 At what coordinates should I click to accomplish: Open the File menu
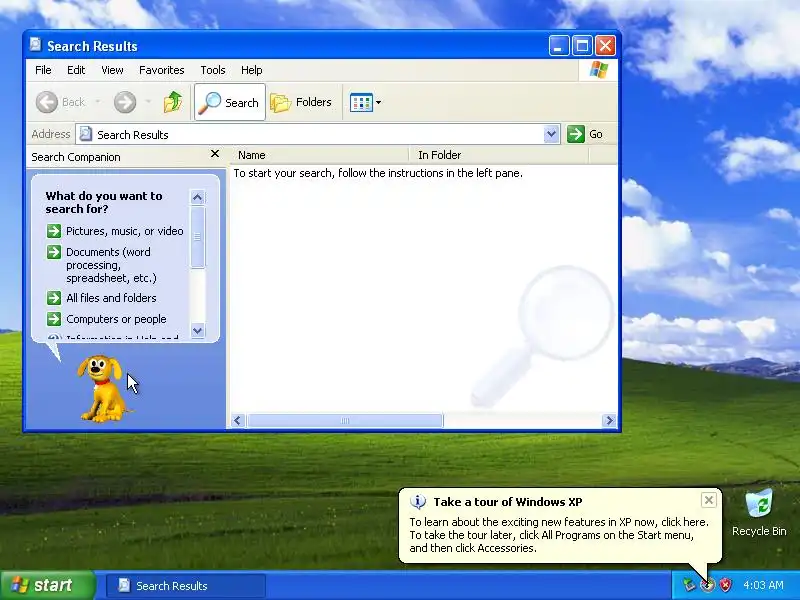43,70
